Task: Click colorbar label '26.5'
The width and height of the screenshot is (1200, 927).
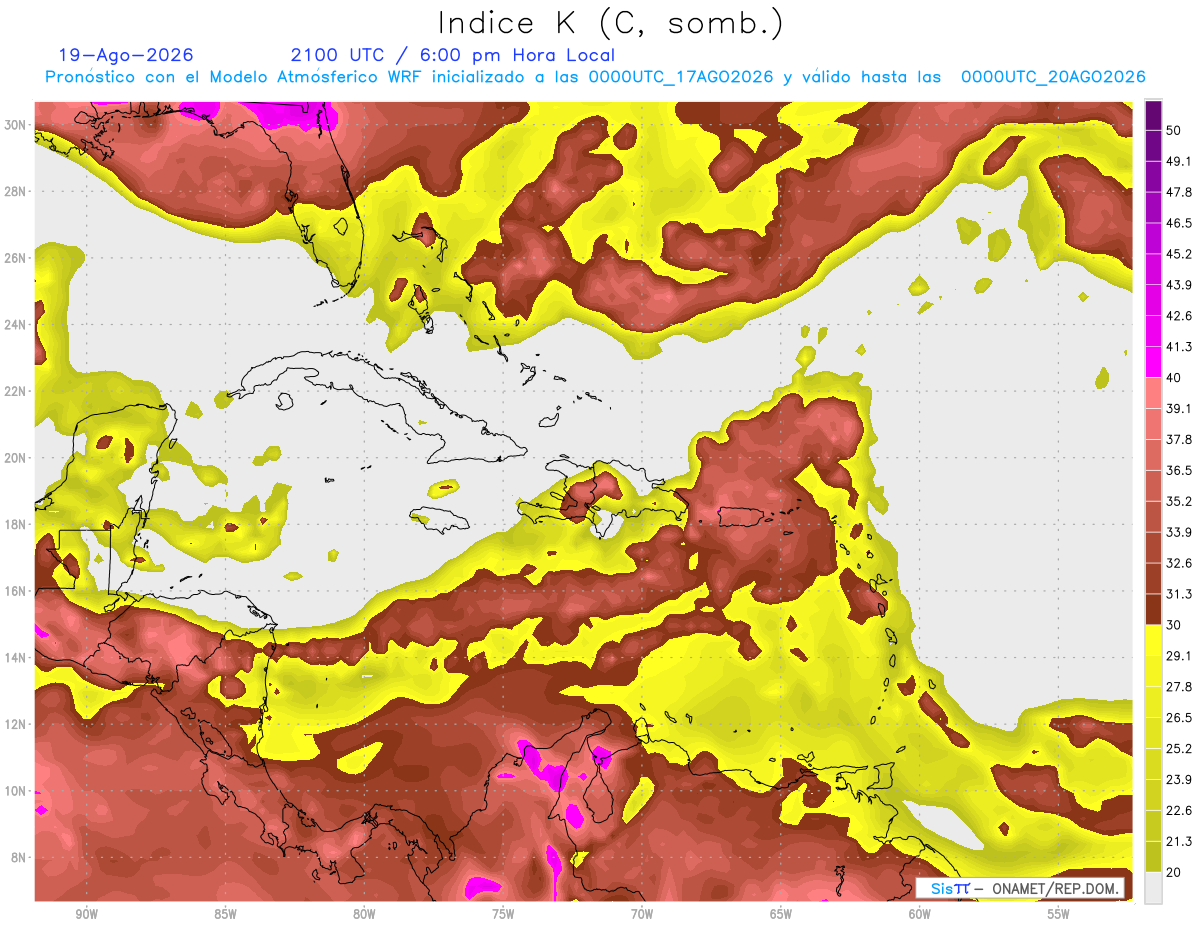Action: click(1179, 718)
